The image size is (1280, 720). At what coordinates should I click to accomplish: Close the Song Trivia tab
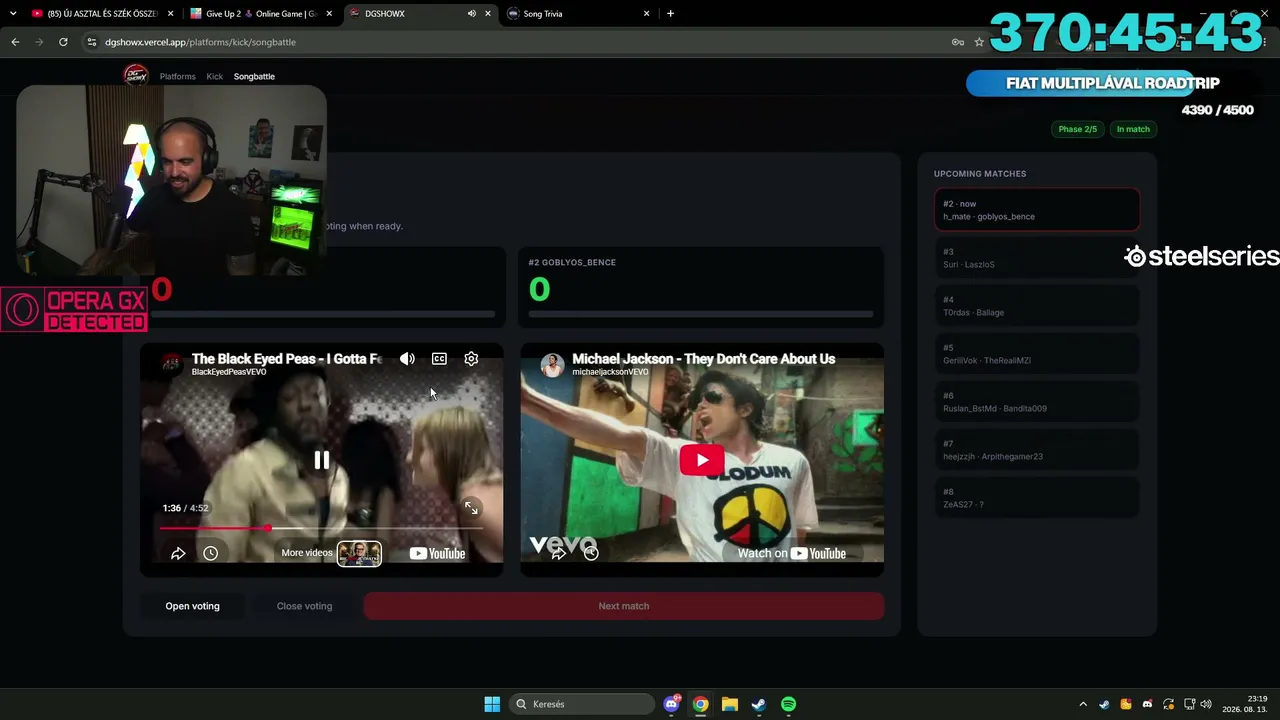[x=647, y=14]
